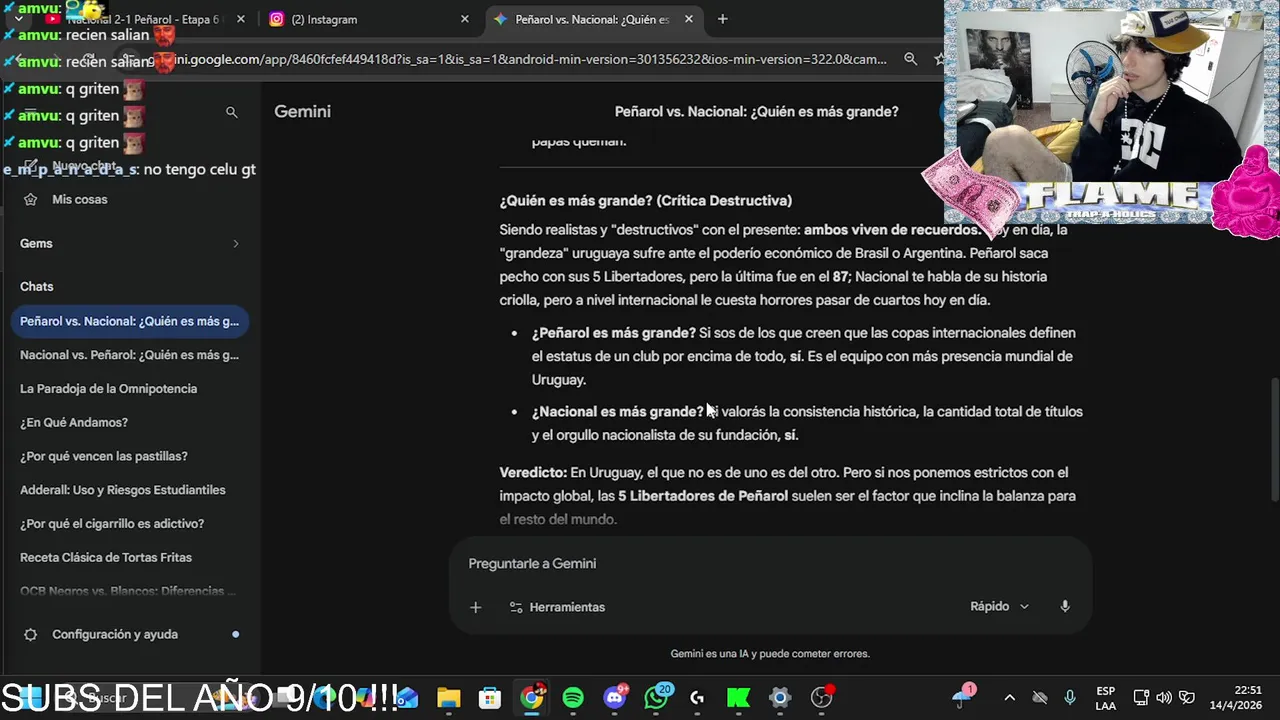
Task: Open chat 'Nacional vs. Peñarol: ¿Quién es más g...'
Action: pyautogui.click(x=129, y=355)
